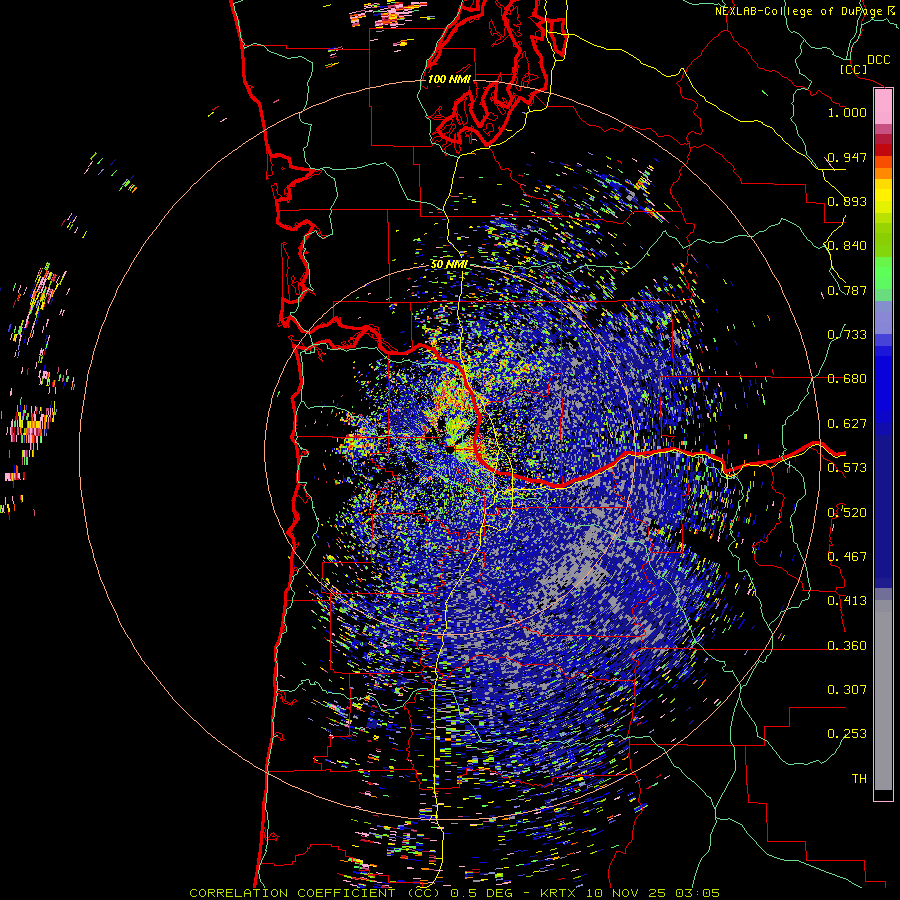Pick the yellow segment of color bar
The image size is (900, 900).
coord(883,196)
